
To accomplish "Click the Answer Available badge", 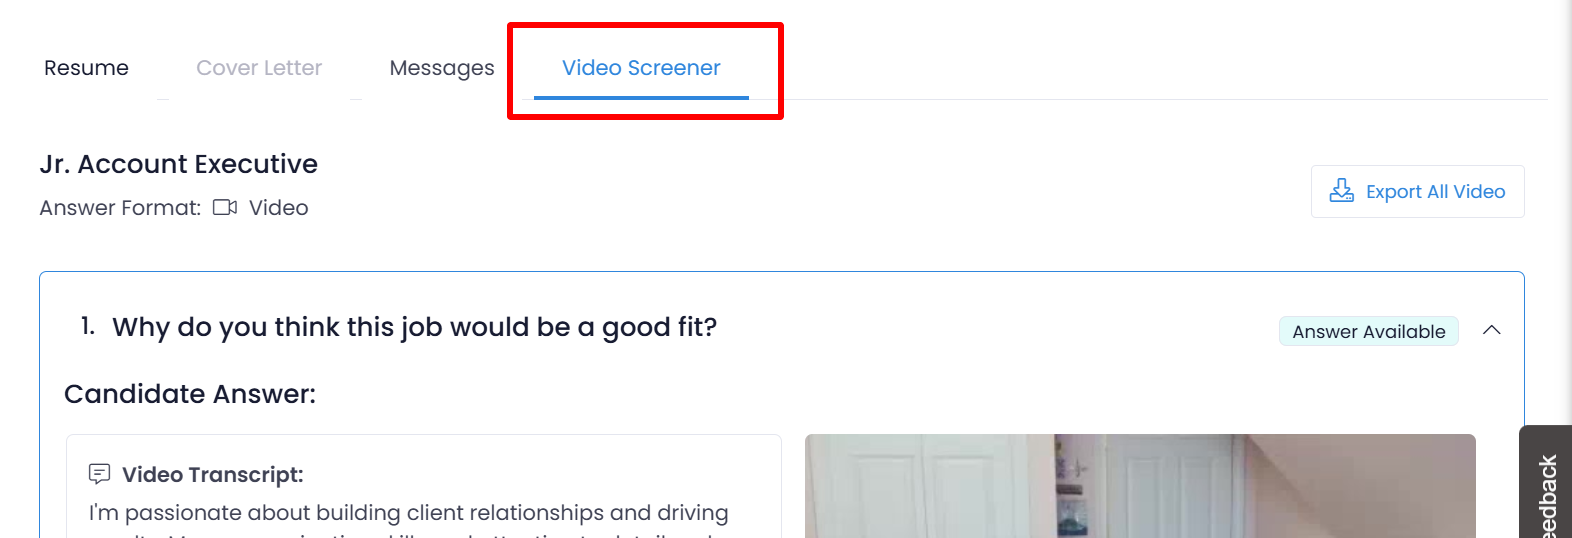I will [x=1368, y=331].
